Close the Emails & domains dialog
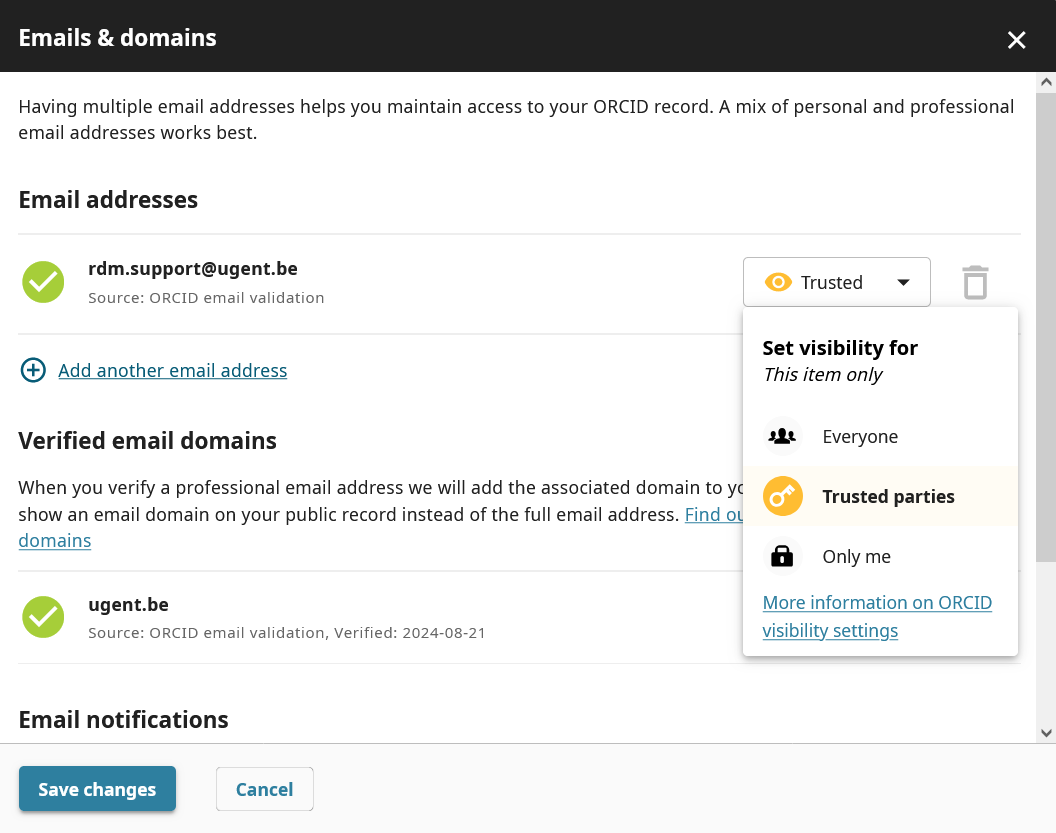Image resolution: width=1056 pixels, height=833 pixels. pyautogui.click(x=1016, y=40)
